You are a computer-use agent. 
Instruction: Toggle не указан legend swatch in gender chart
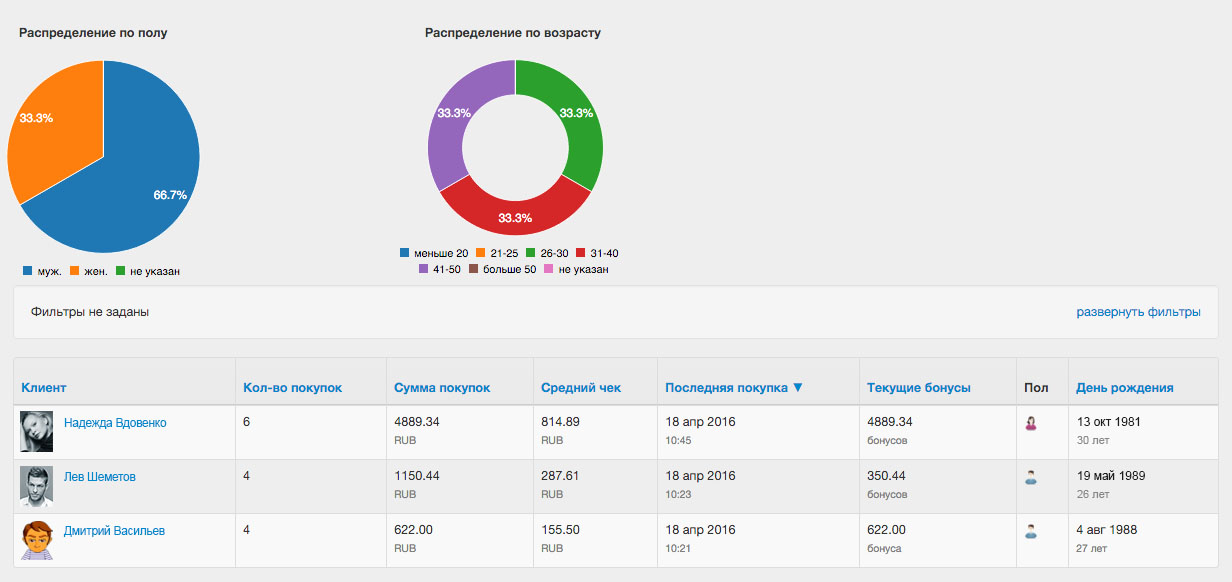(x=122, y=271)
